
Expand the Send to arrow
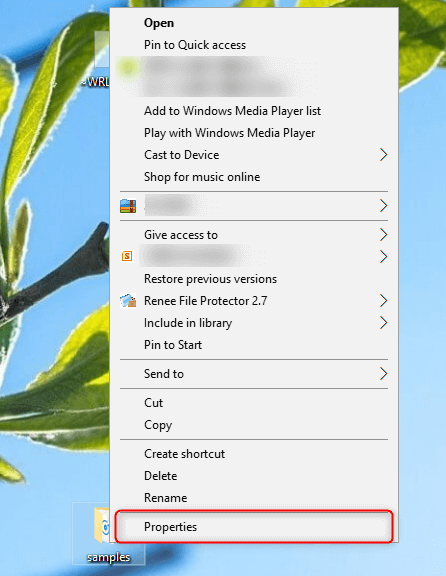tap(383, 374)
